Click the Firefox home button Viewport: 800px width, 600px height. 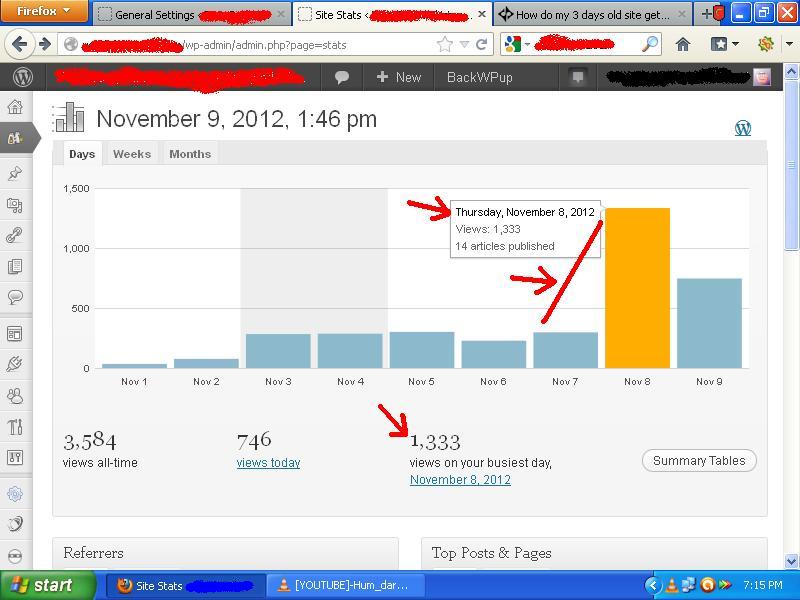(x=683, y=44)
